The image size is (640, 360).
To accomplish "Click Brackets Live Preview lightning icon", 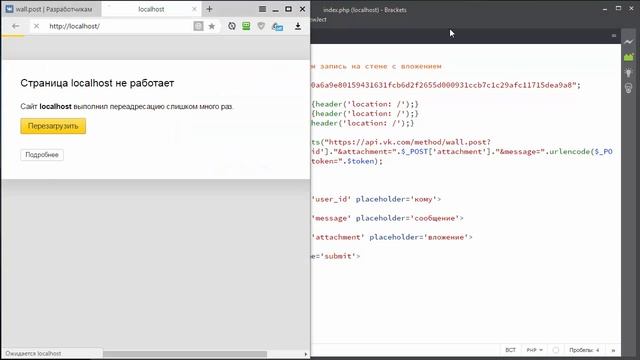I will (629, 42).
